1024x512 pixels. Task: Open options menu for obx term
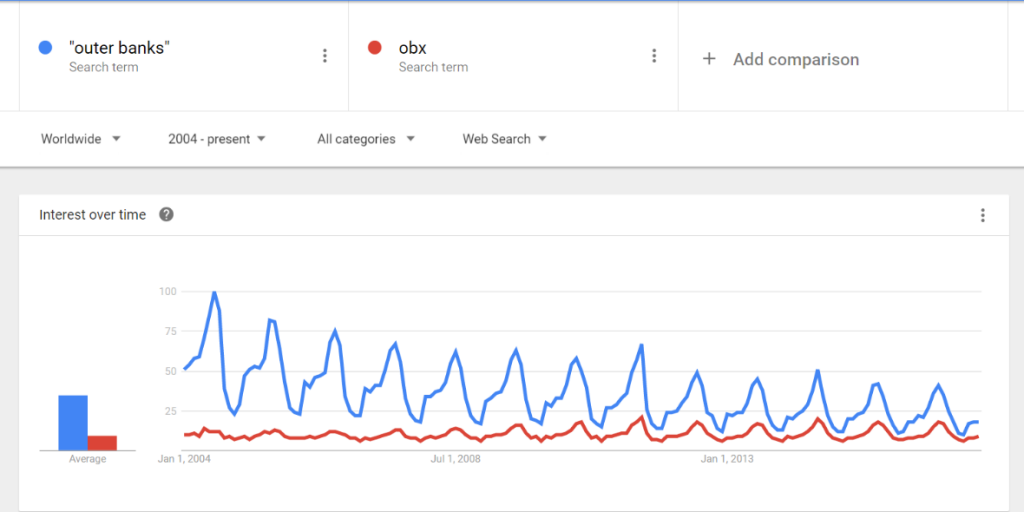coord(654,56)
